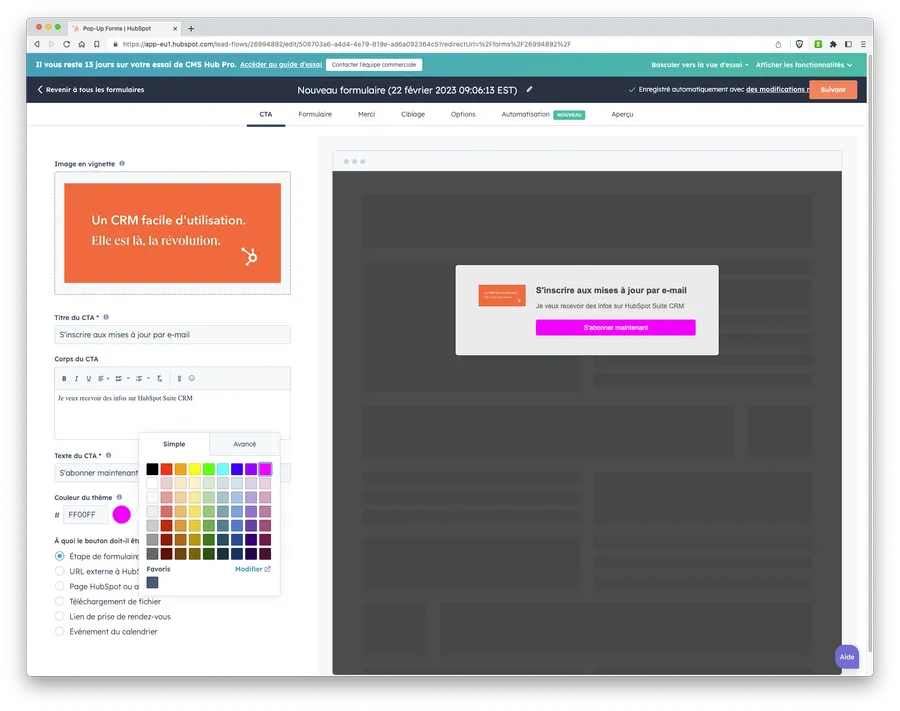The height and width of the screenshot is (711, 900).
Task: Open browser extensions puzzle icon
Action: [833, 44]
